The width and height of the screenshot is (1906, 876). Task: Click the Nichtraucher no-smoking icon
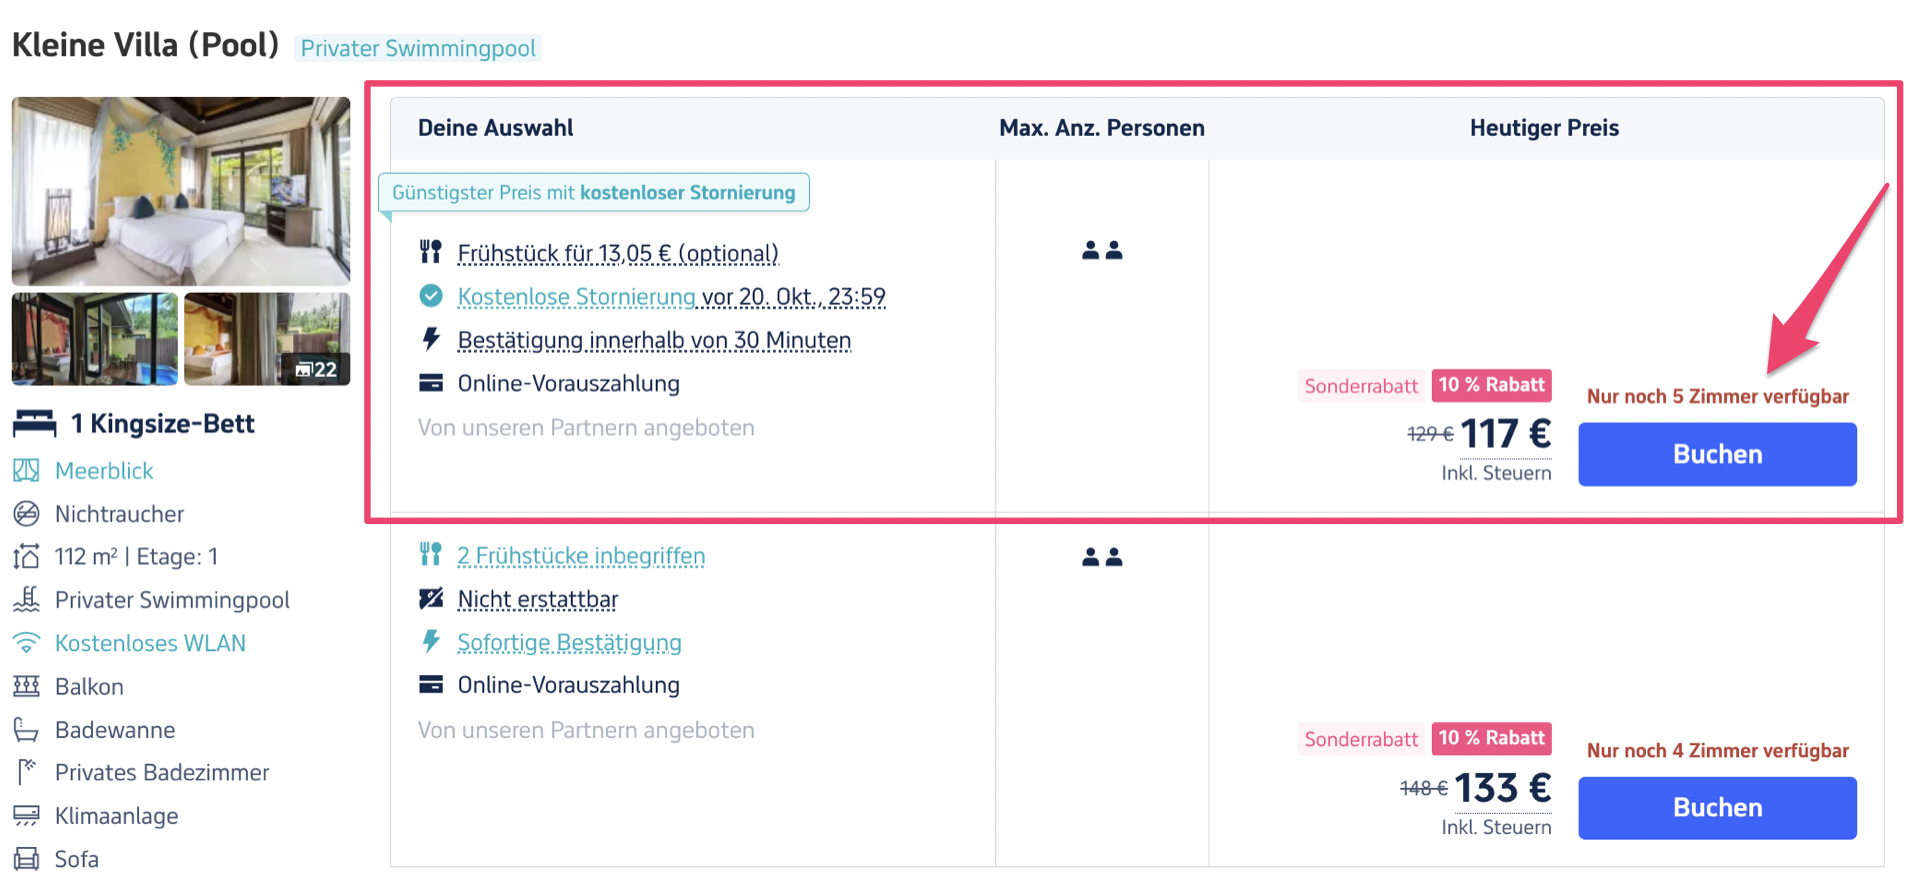(x=26, y=514)
